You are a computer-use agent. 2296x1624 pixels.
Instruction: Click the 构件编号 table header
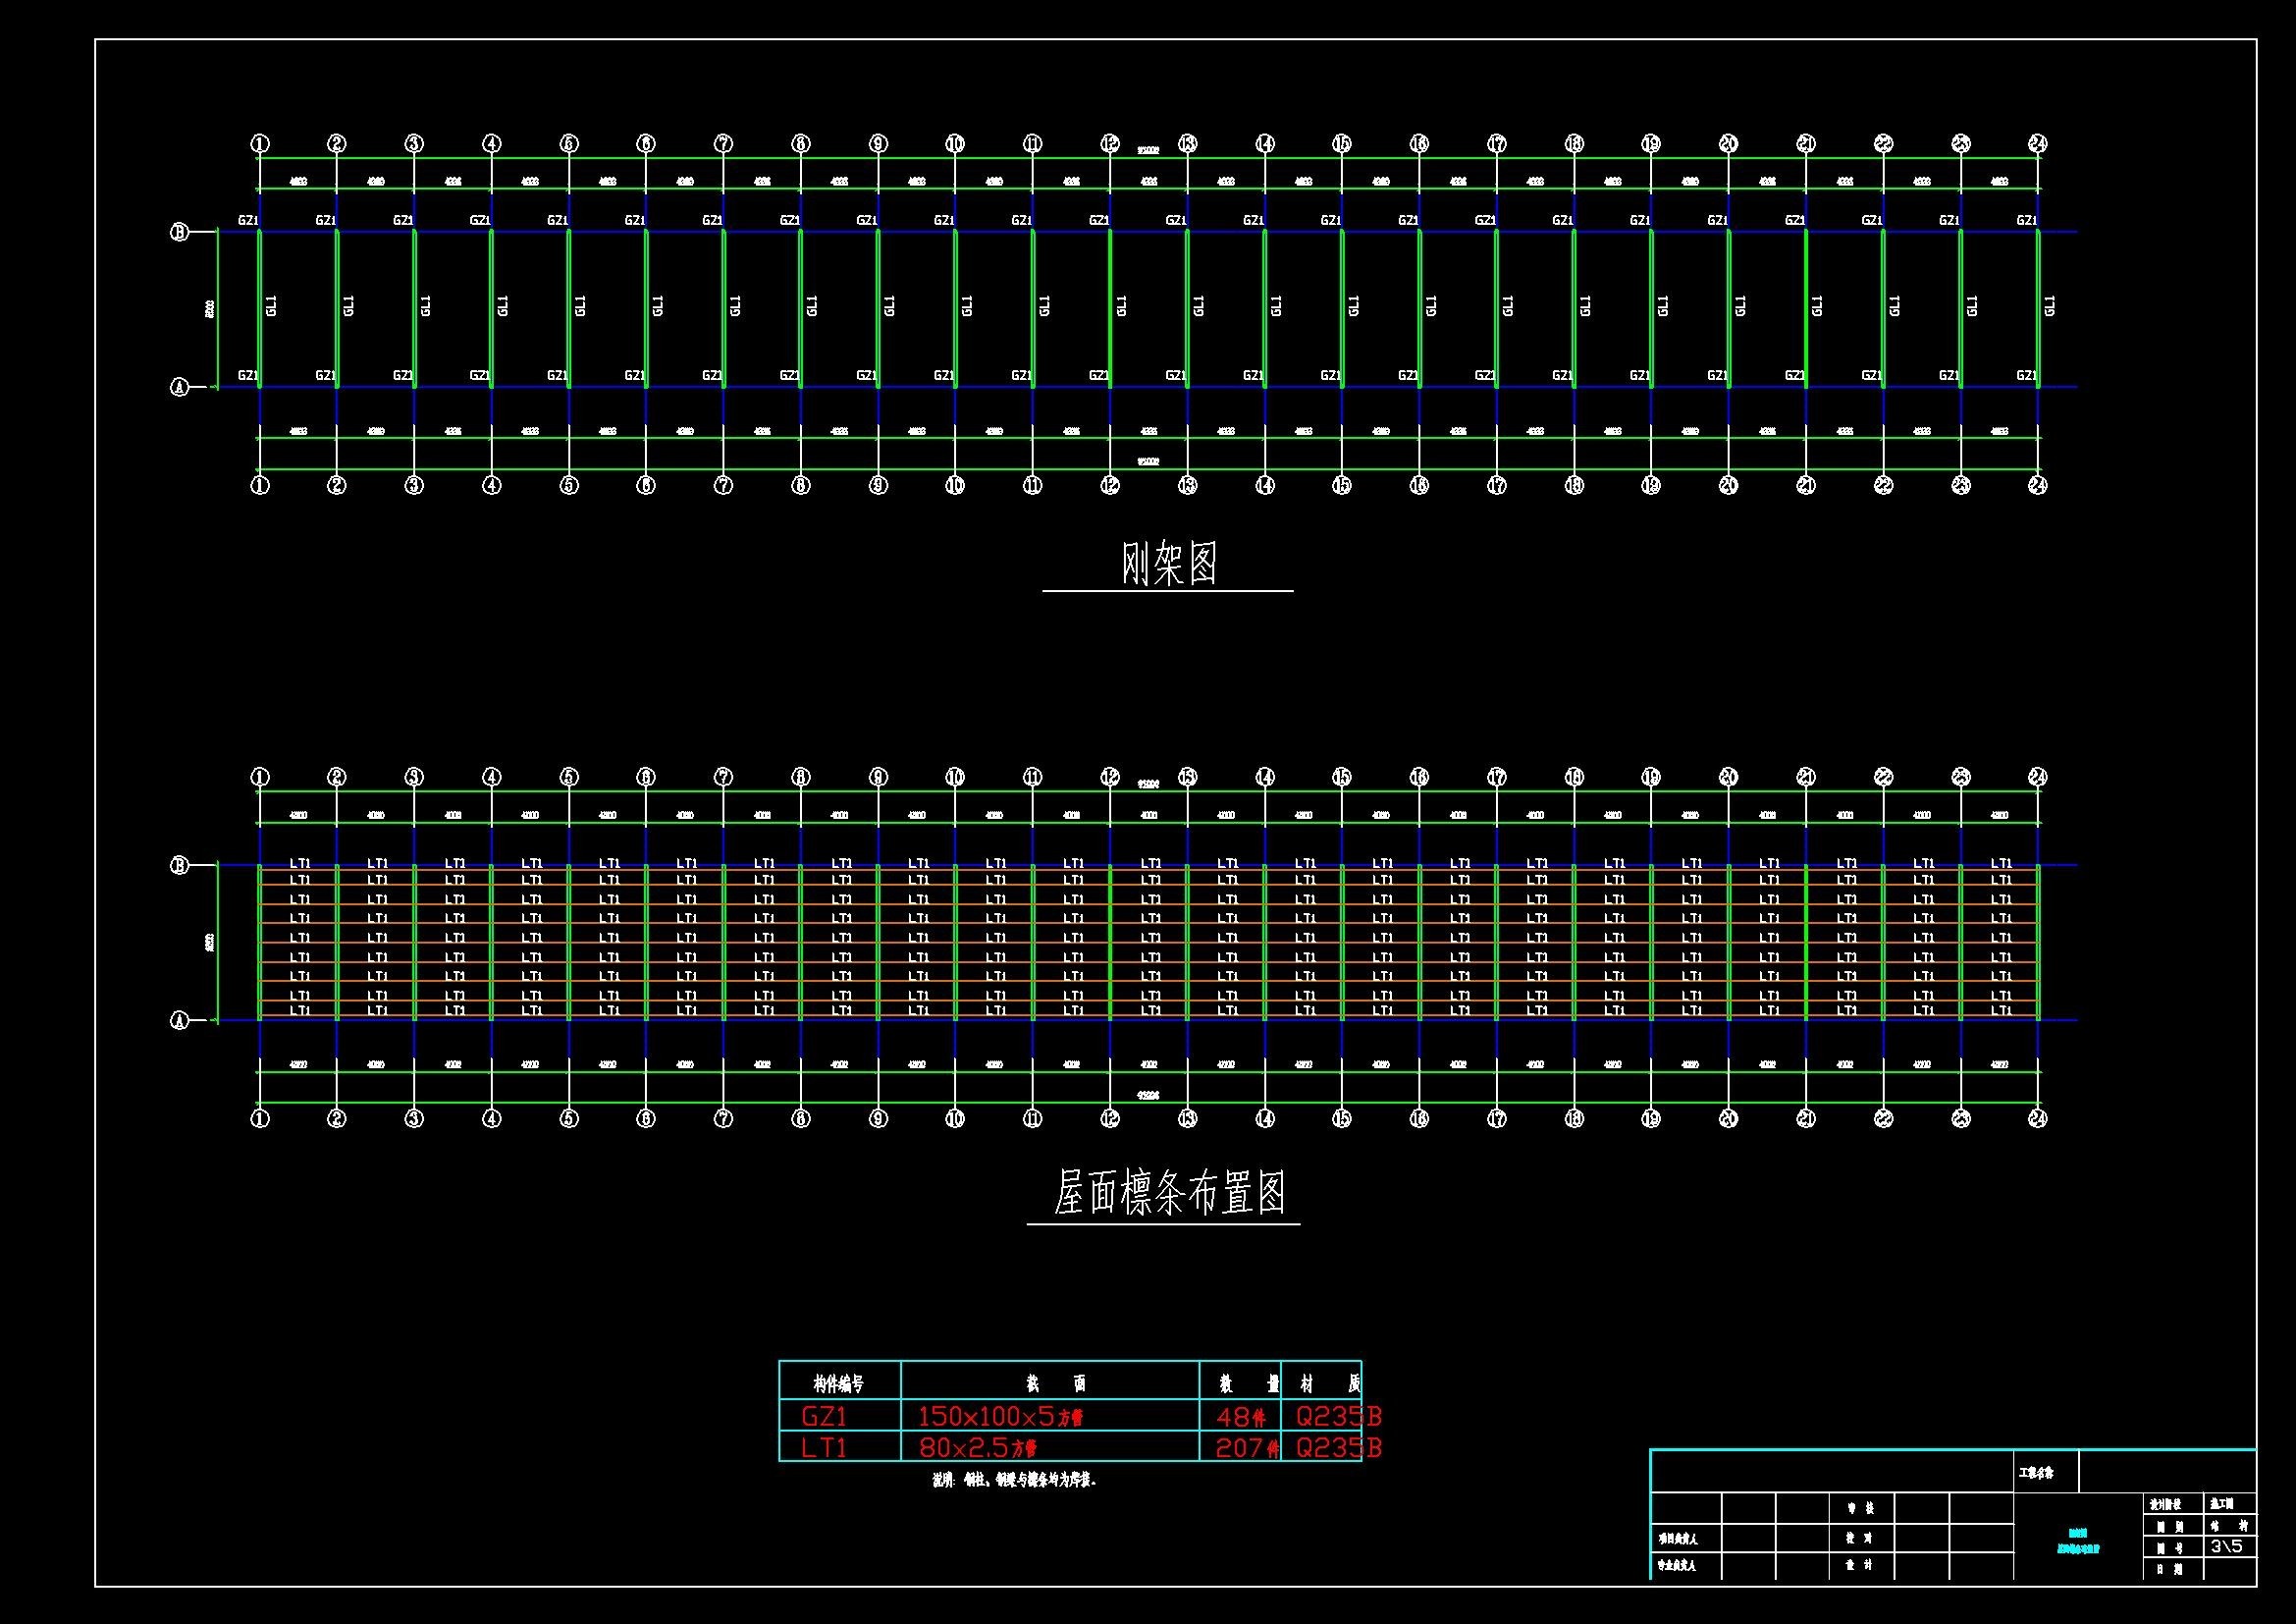[x=839, y=1384]
